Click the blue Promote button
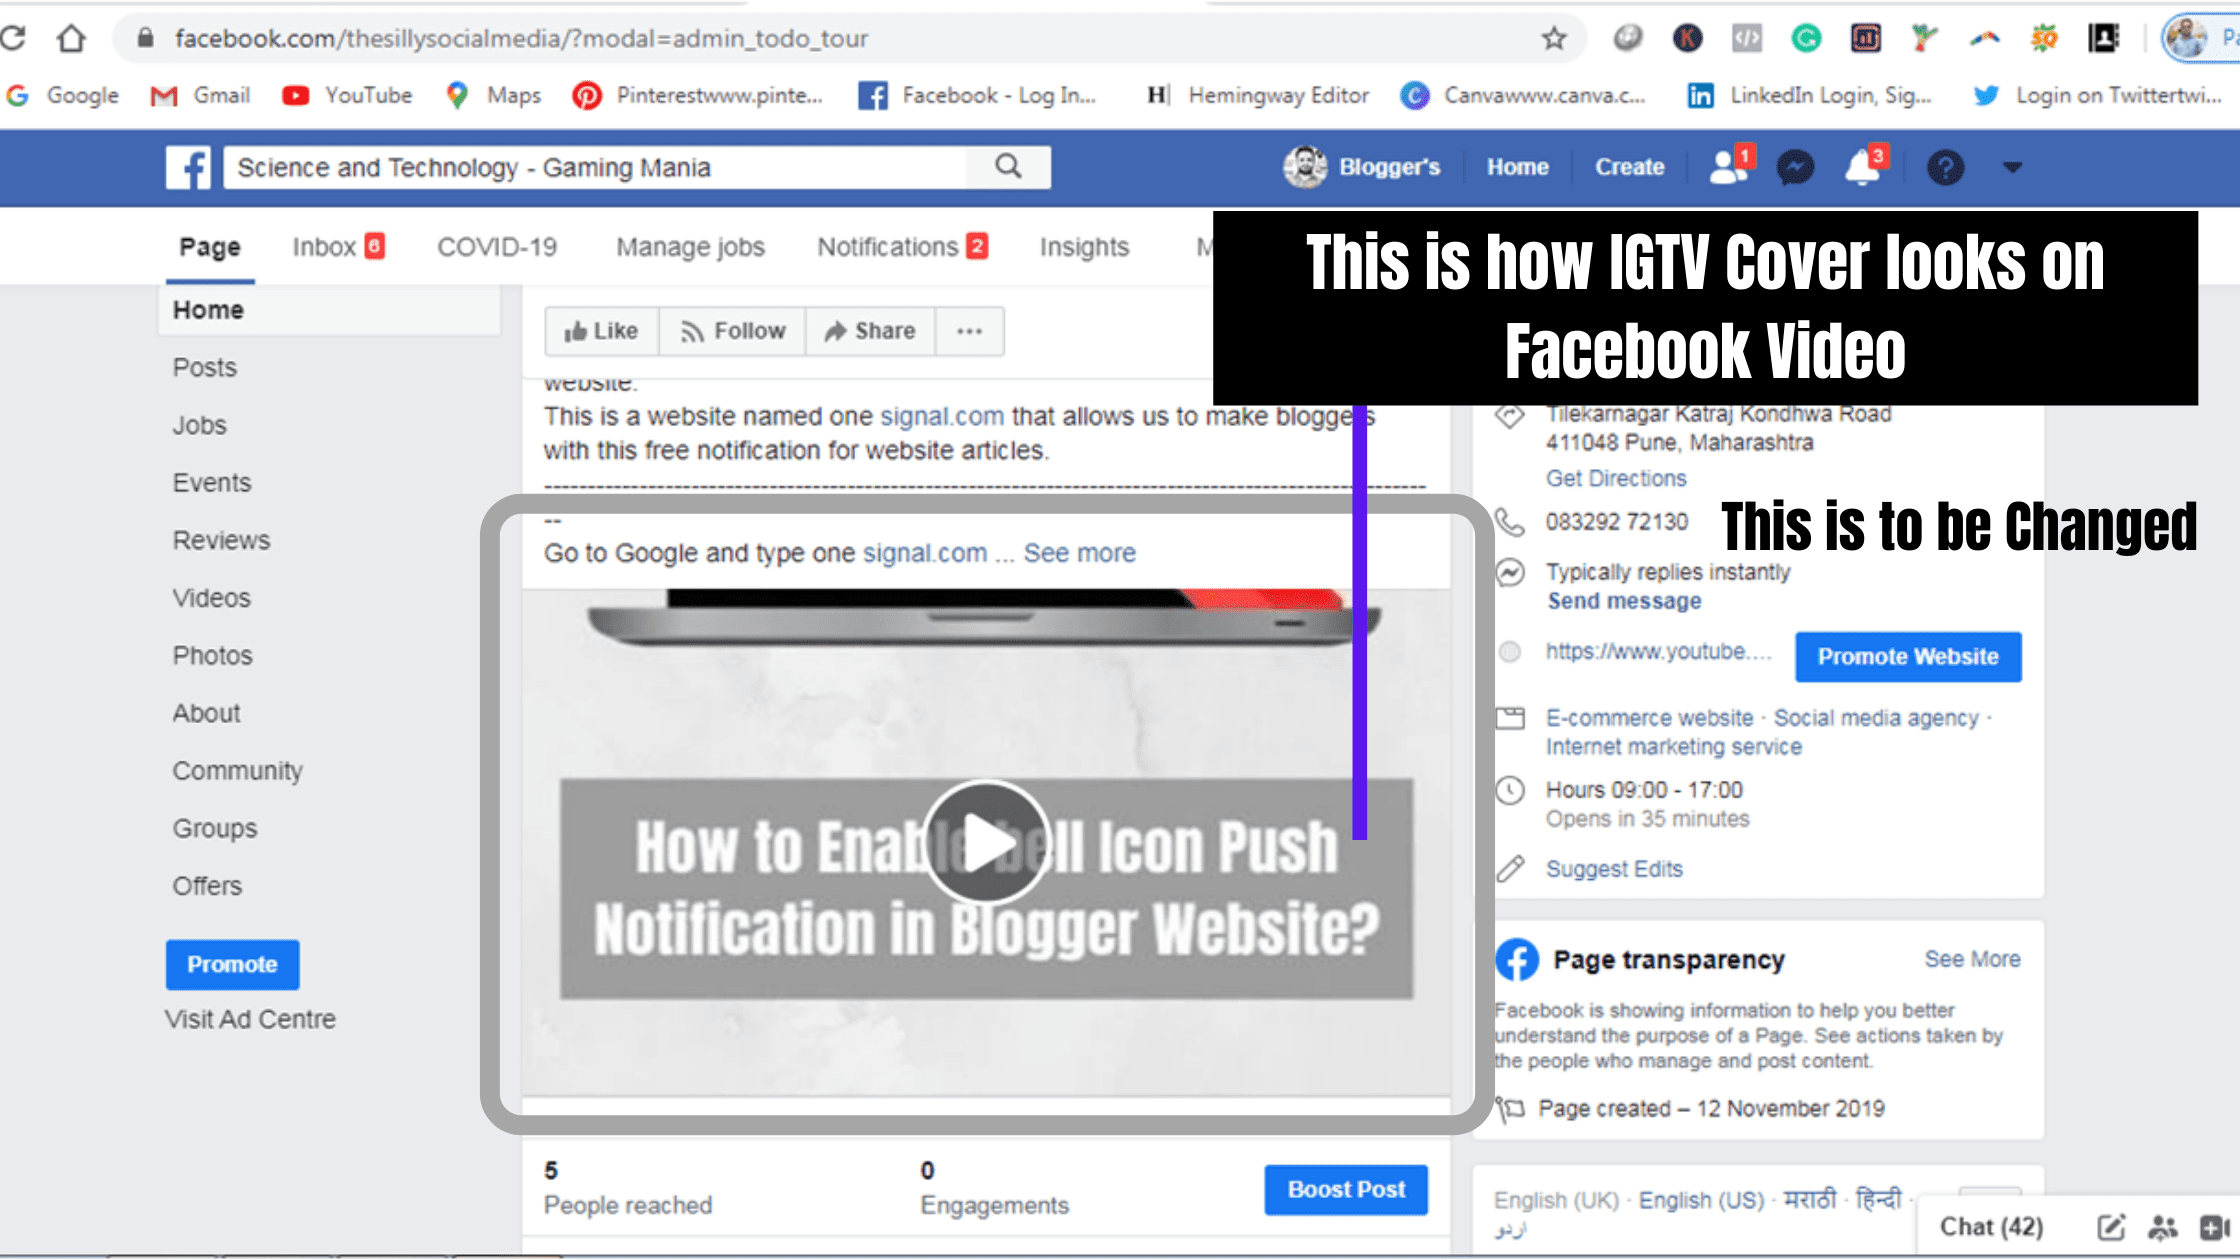The width and height of the screenshot is (2240, 1260). 232,965
